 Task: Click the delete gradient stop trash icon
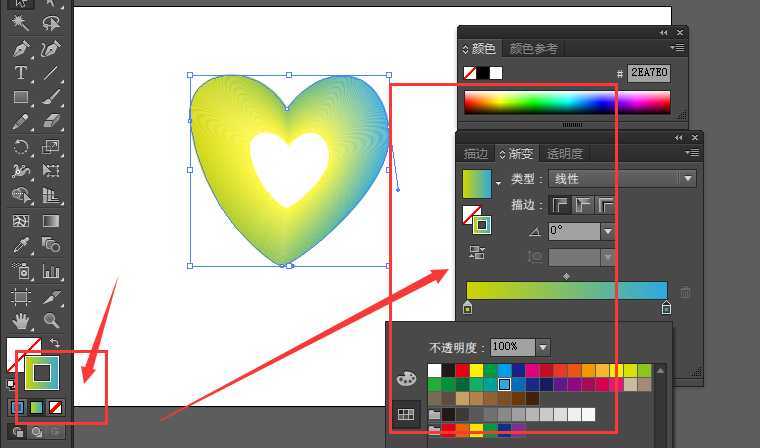pyautogui.click(x=685, y=292)
